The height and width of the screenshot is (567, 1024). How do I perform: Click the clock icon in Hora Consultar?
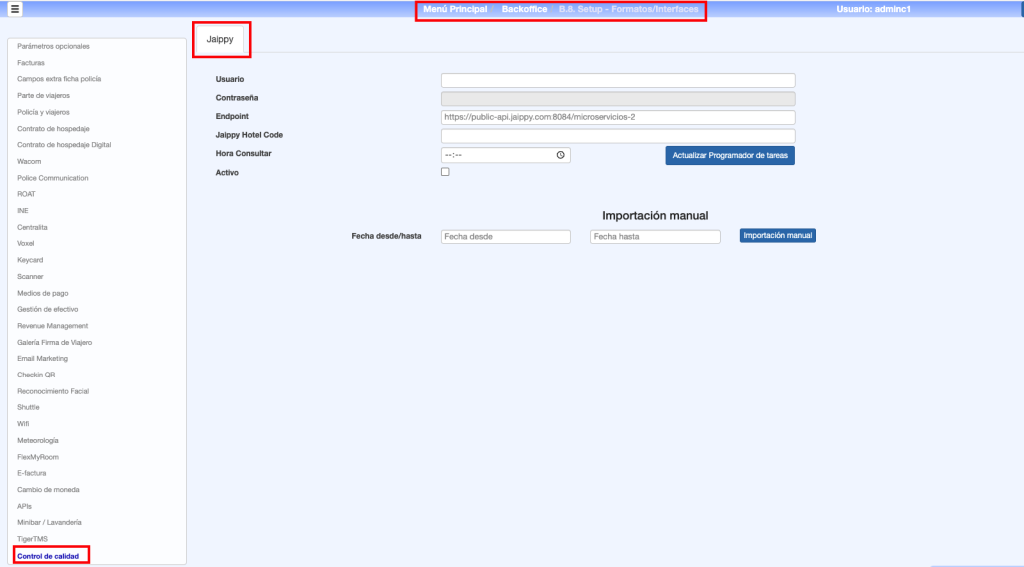click(560, 155)
